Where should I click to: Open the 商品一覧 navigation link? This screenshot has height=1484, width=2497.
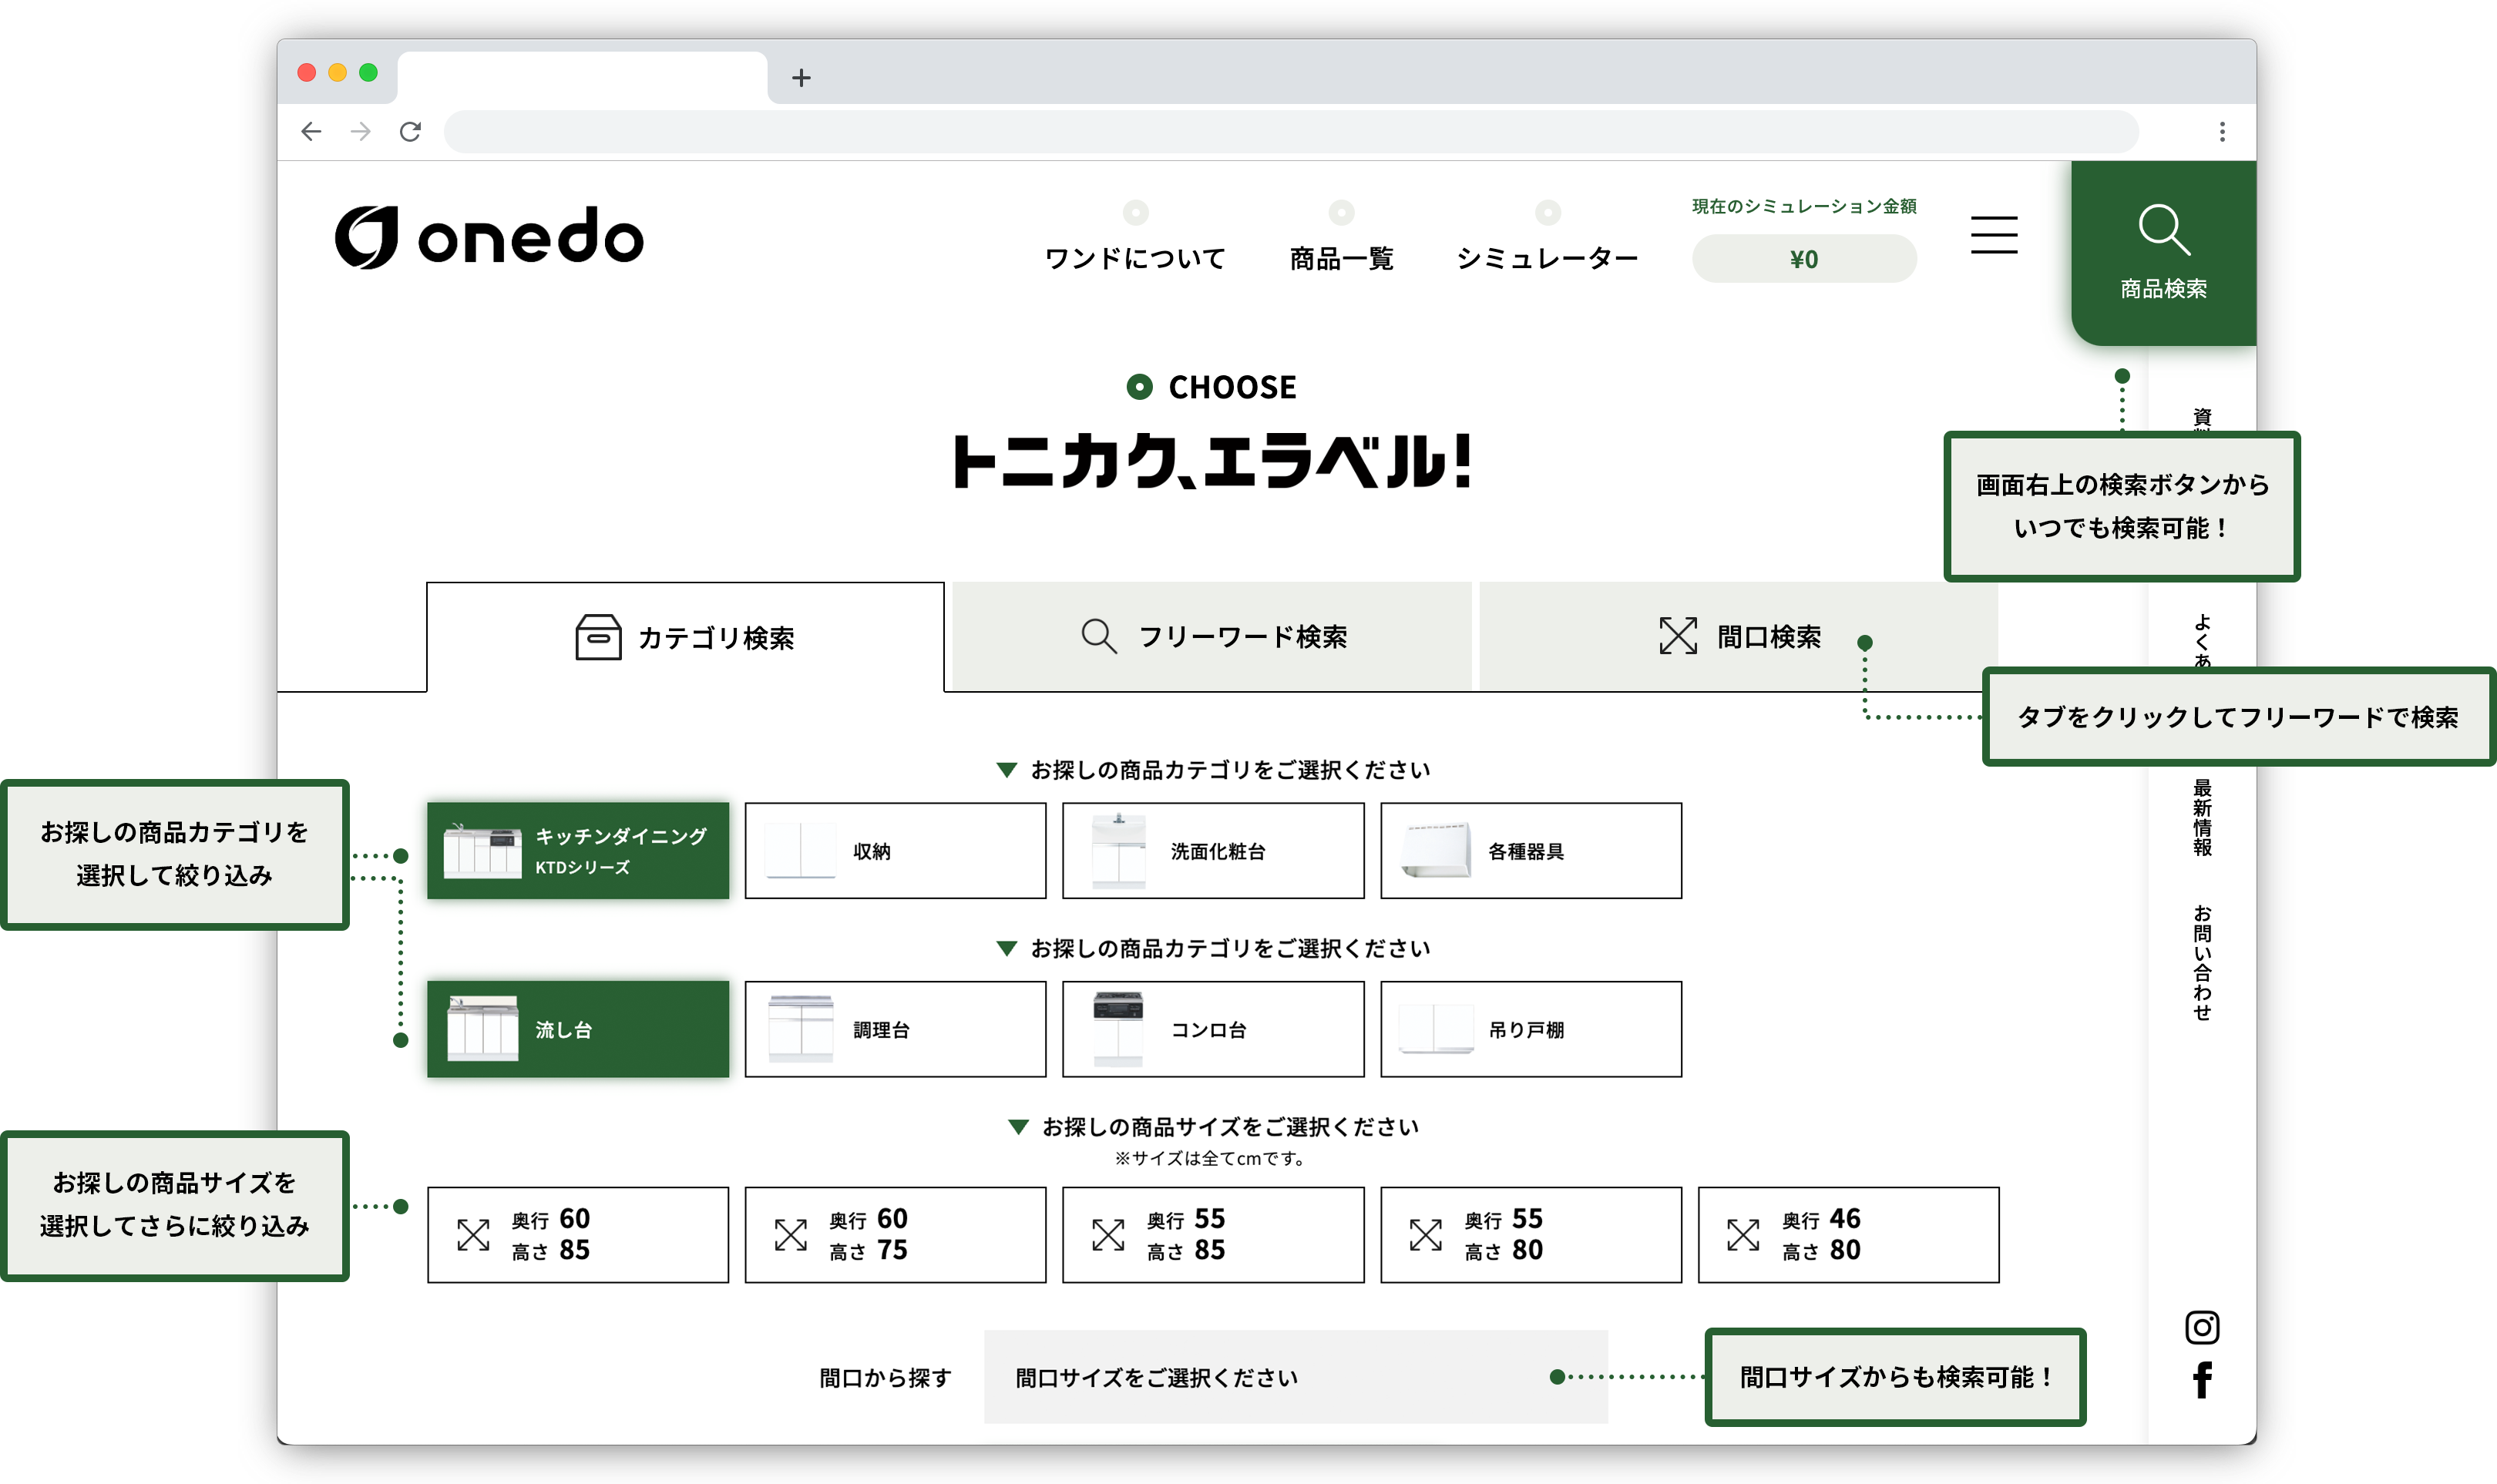pyautogui.click(x=1341, y=258)
